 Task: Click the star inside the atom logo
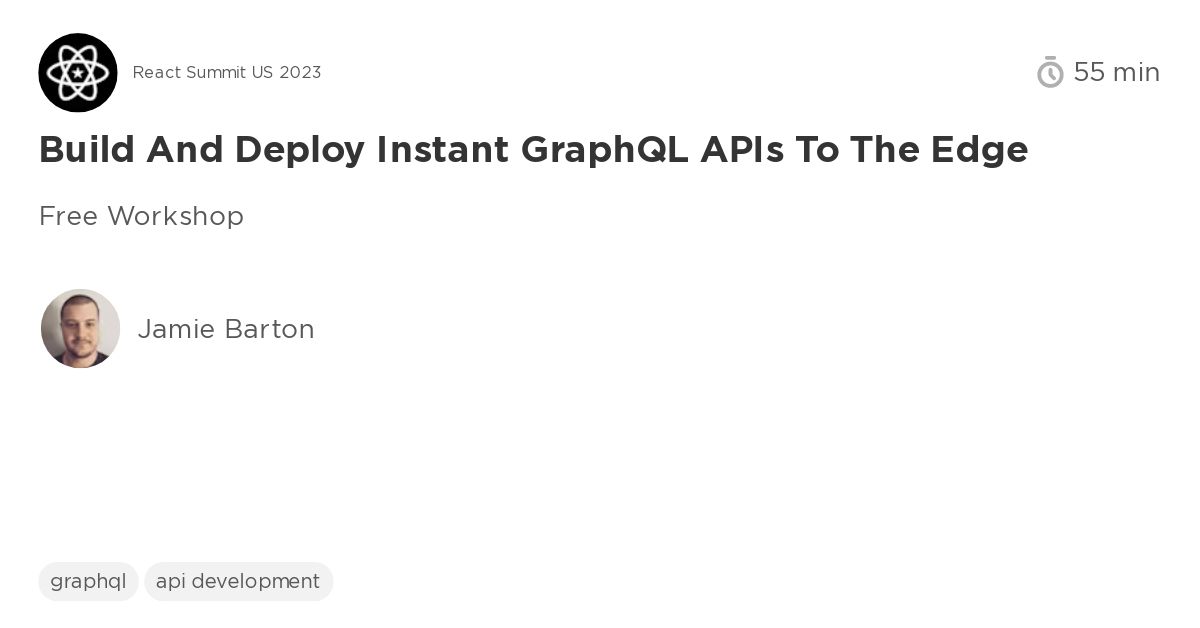pyautogui.click(x=78, y=73)
